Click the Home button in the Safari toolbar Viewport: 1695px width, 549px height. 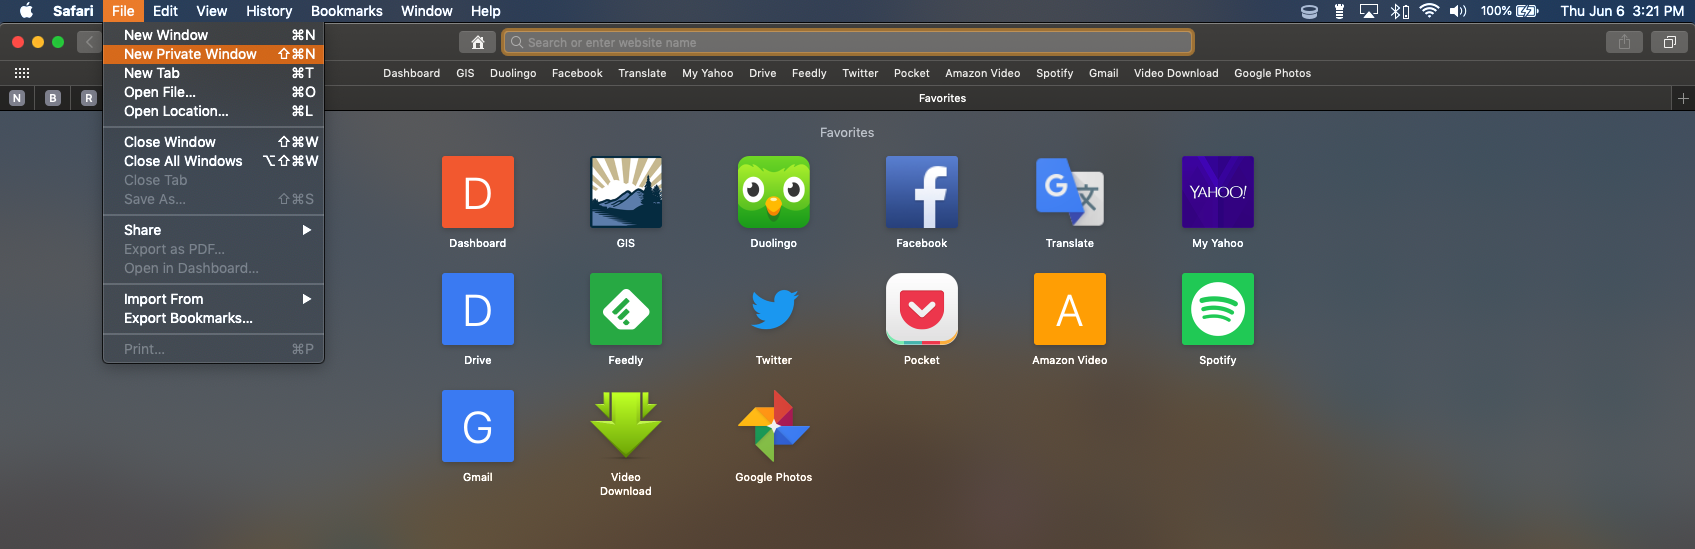click(x=478, y=42)
